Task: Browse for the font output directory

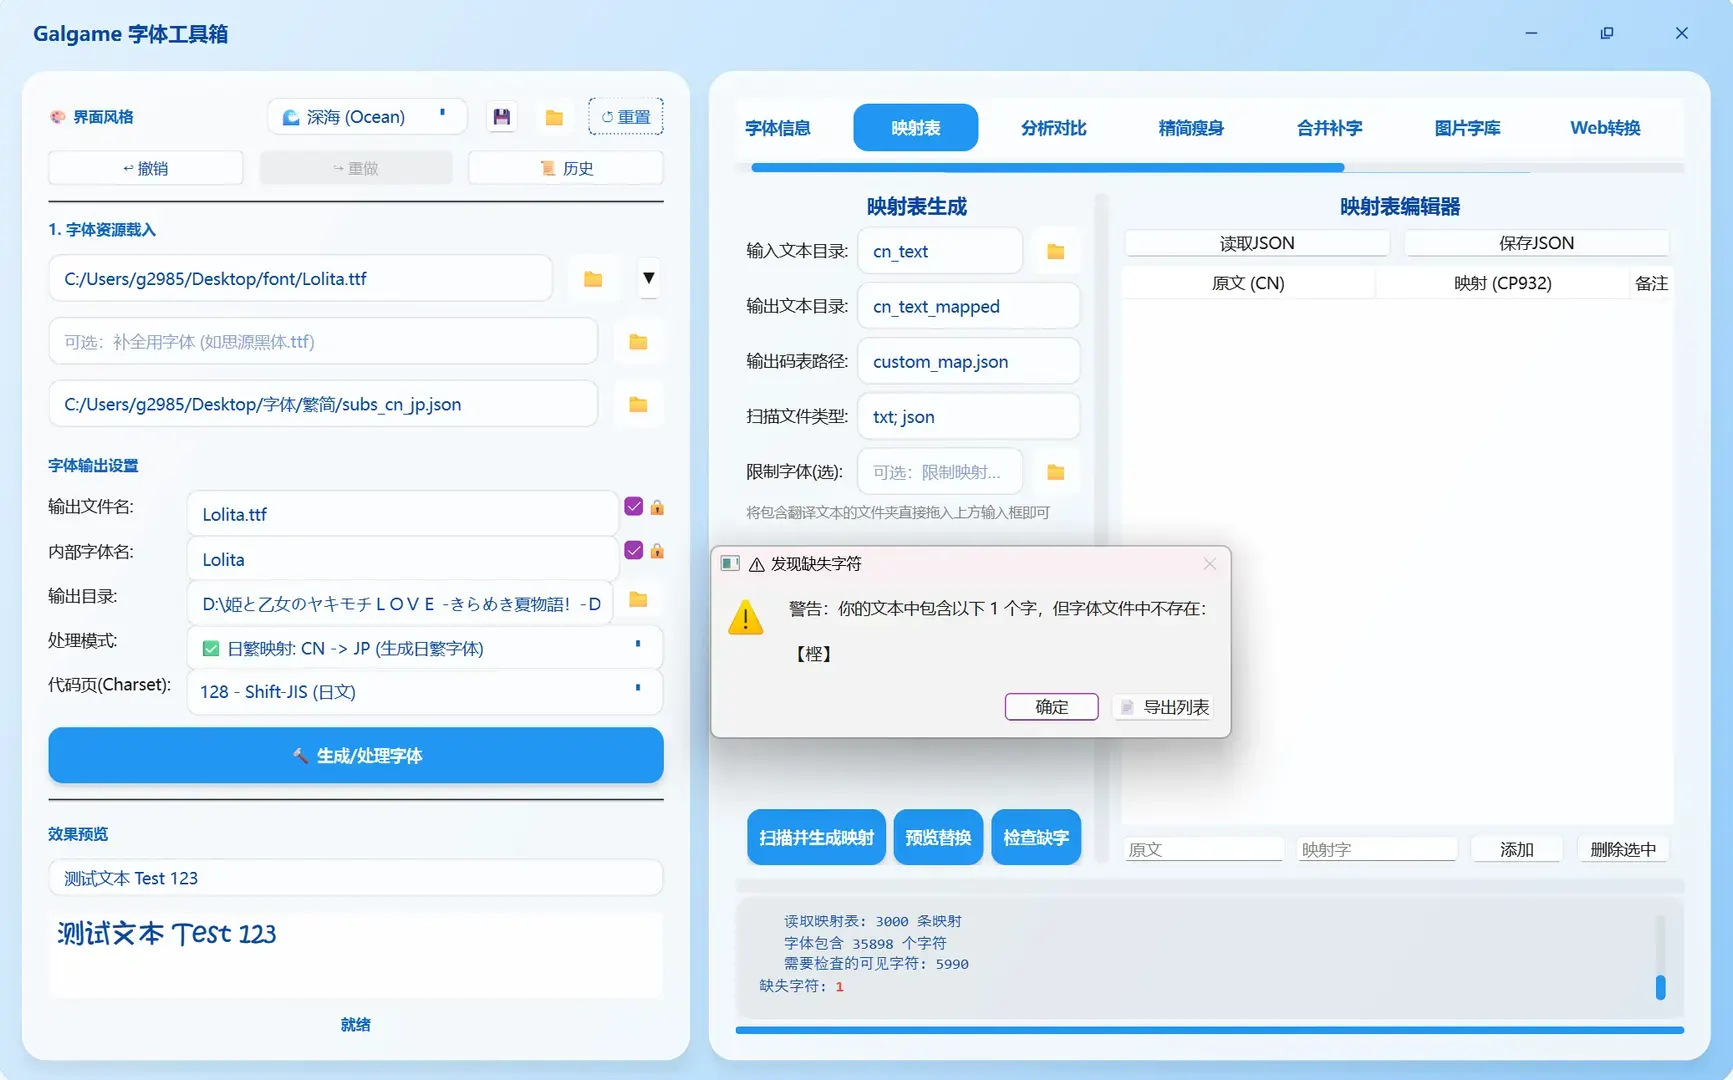Action: pos(638,600)
